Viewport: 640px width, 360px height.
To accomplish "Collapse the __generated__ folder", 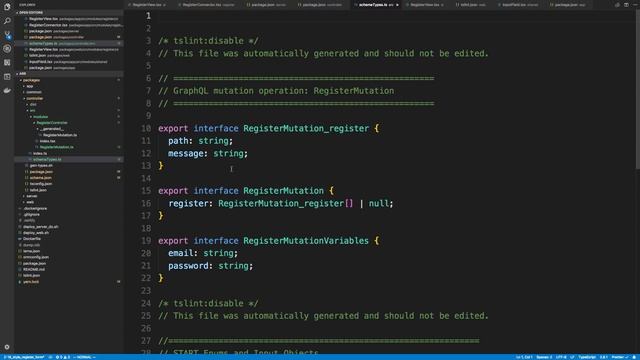I will pyautogui.click(x=50, y=129).
